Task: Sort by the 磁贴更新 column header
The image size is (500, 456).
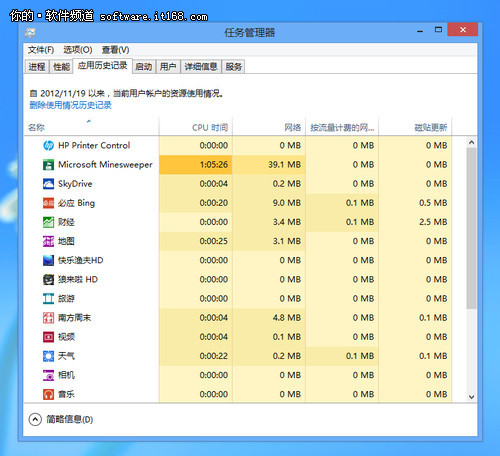Action: pos(415,127)
